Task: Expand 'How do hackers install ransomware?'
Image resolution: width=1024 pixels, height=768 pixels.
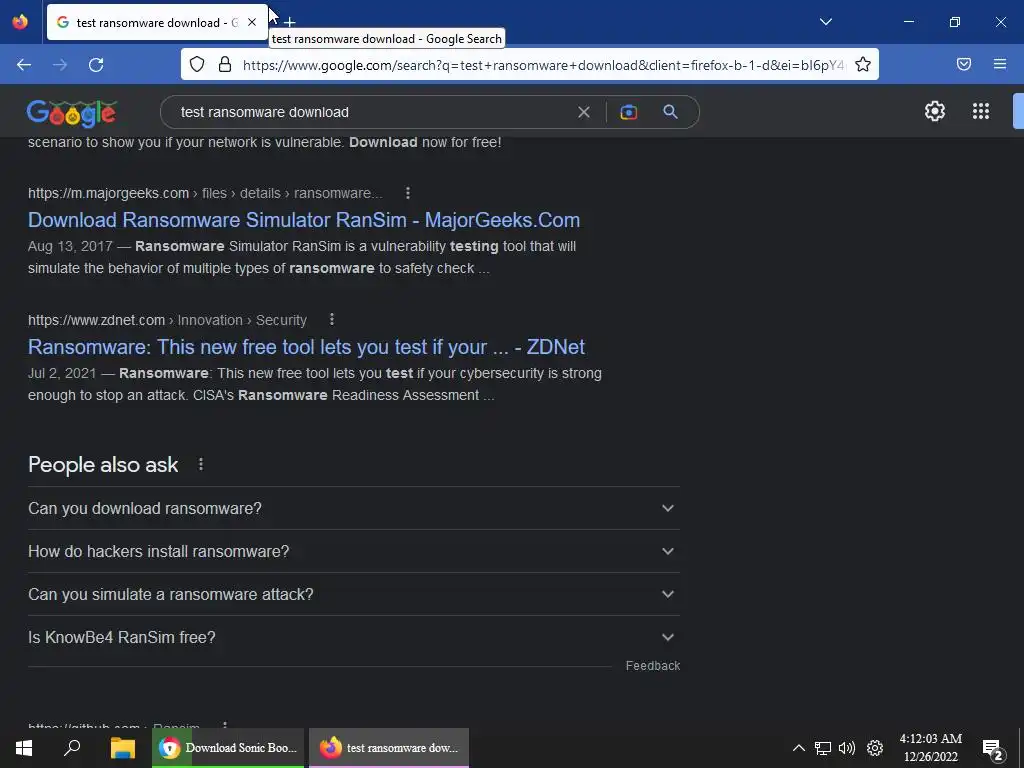Action: click(x=354, y=551)
